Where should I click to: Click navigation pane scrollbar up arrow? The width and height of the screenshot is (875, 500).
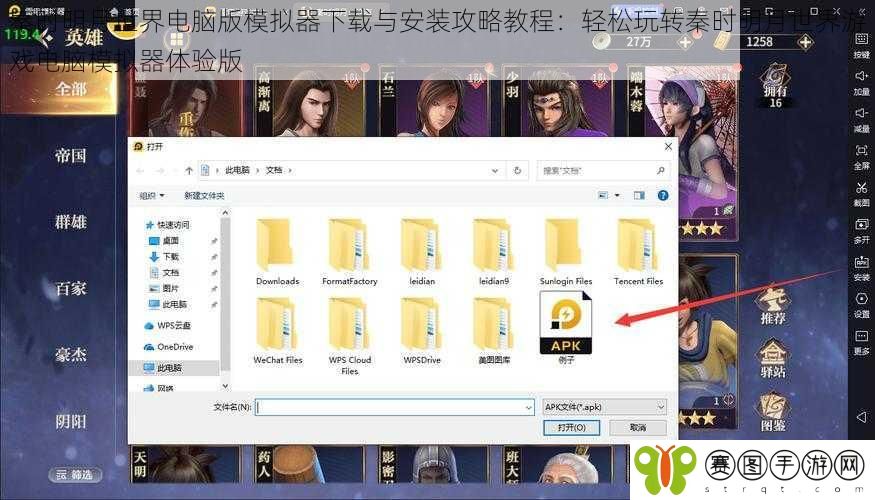[x=225, y=213]
